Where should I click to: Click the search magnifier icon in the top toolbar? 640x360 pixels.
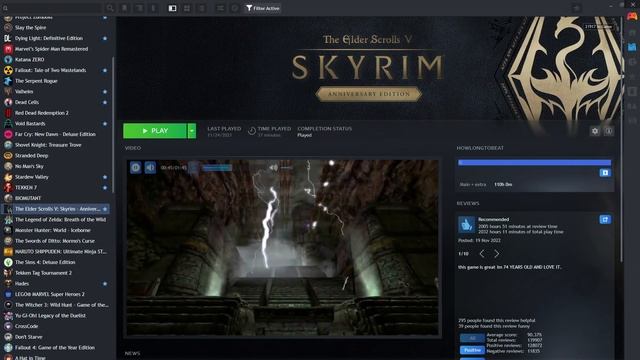[x=110, y=8]
